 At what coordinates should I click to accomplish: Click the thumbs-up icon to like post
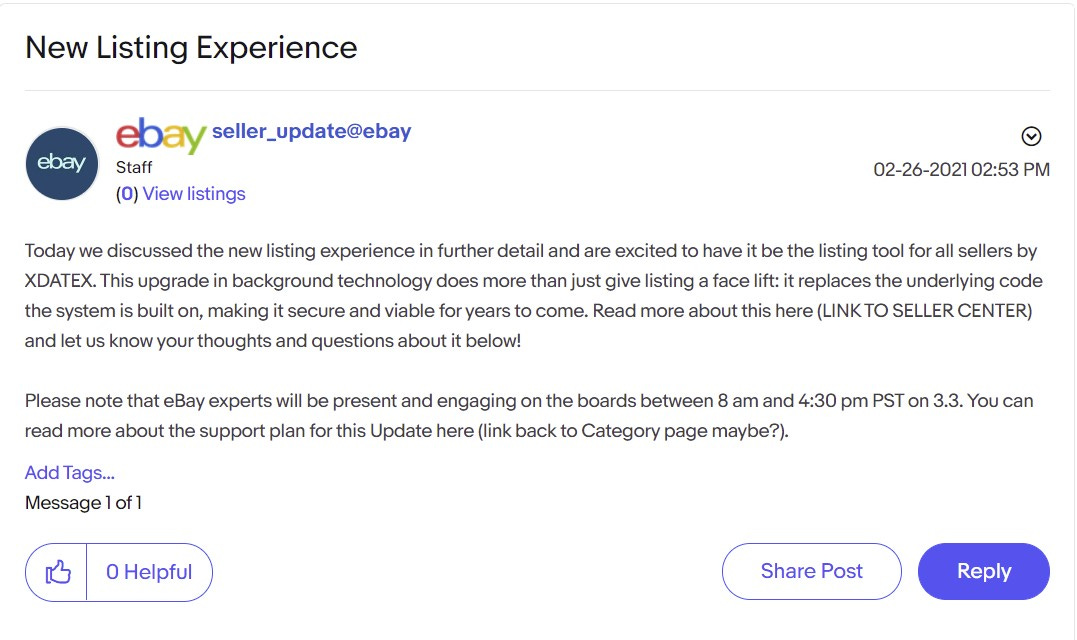click(x=58, y=572)
